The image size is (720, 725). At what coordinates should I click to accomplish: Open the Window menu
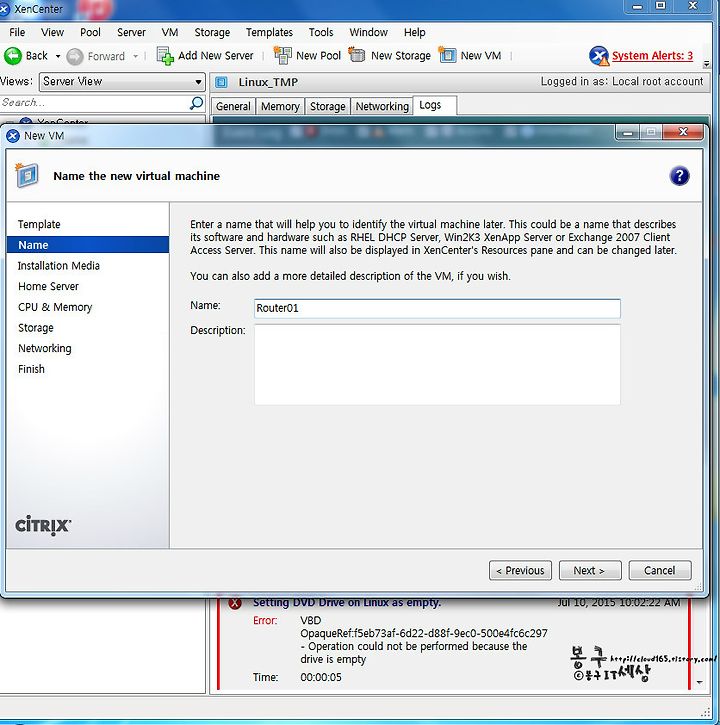click(369, 32)
